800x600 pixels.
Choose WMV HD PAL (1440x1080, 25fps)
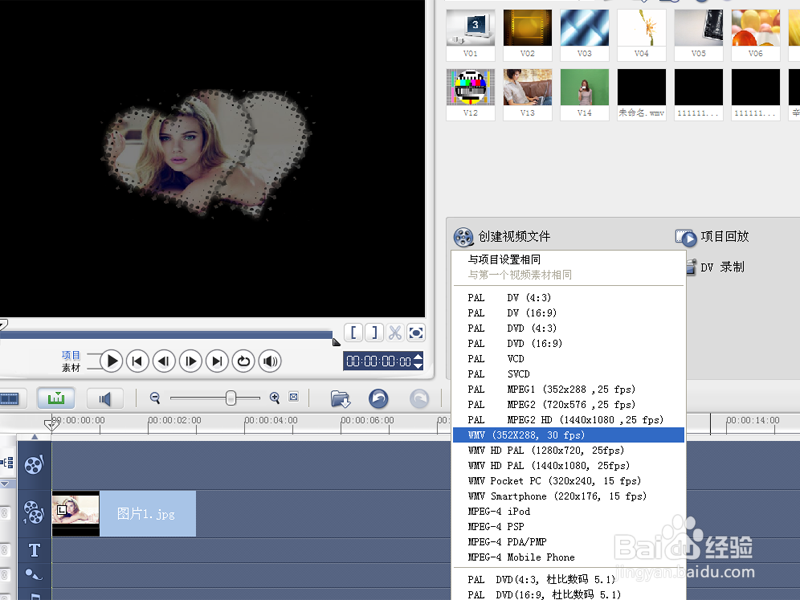(568, 466)
